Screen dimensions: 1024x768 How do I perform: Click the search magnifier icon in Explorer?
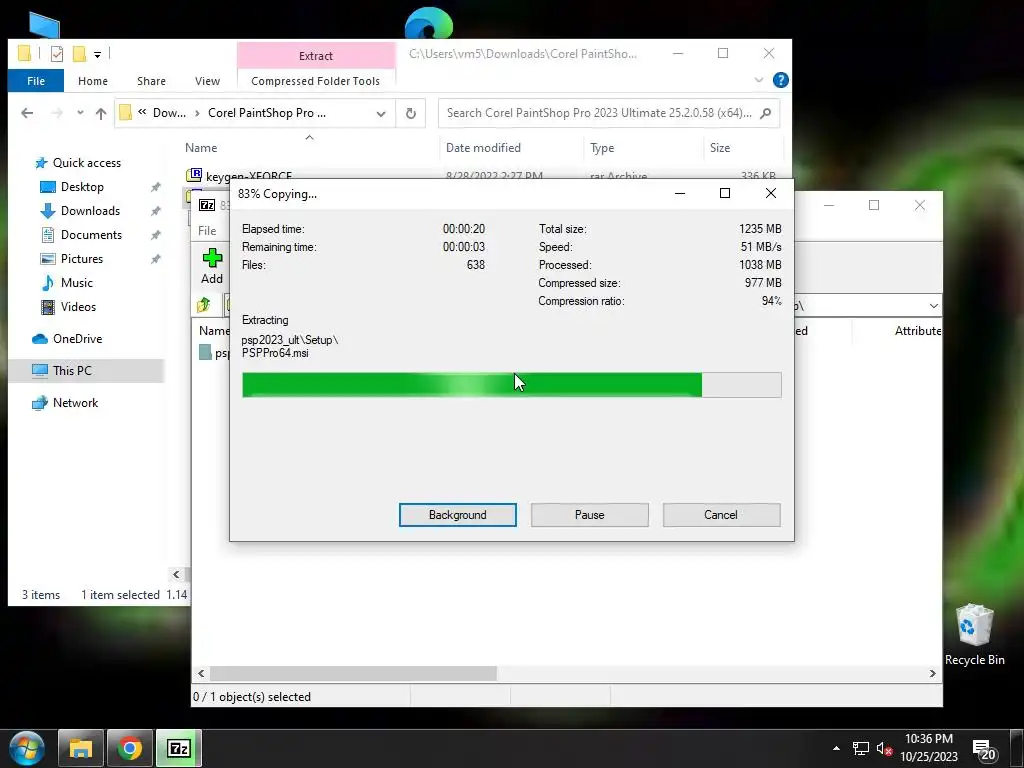766,113
